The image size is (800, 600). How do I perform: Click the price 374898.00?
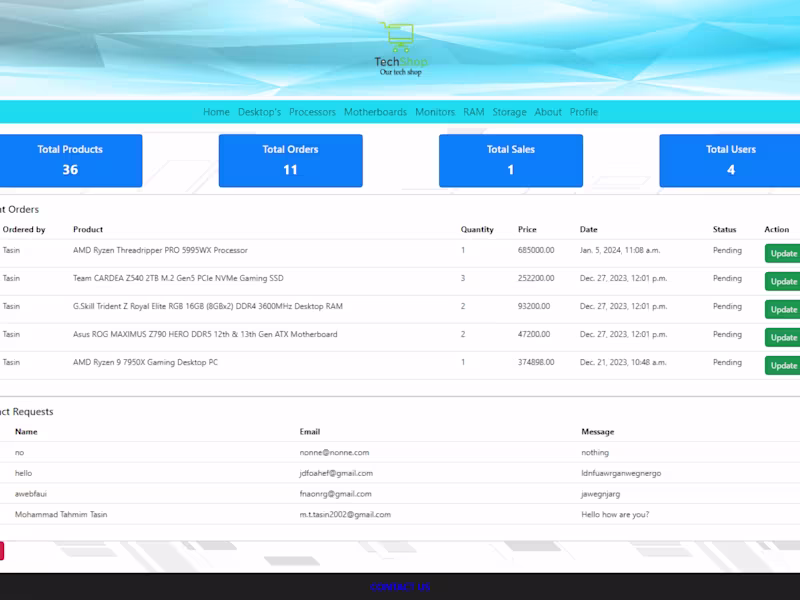click(x=536, y=362)
